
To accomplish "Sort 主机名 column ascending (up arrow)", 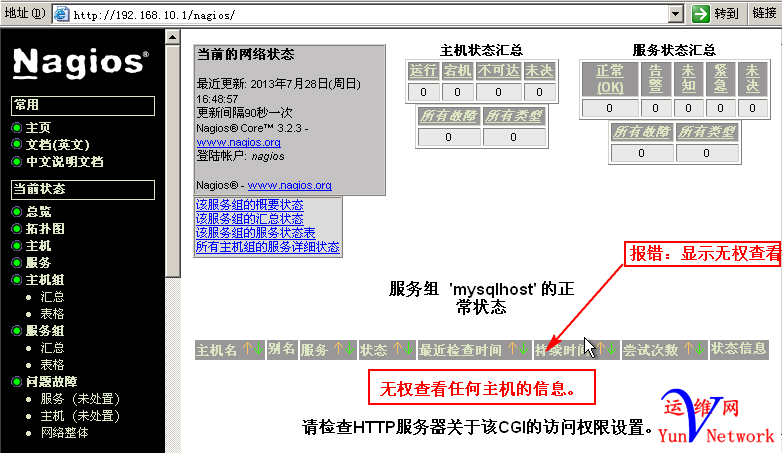I will coord(247,349).
